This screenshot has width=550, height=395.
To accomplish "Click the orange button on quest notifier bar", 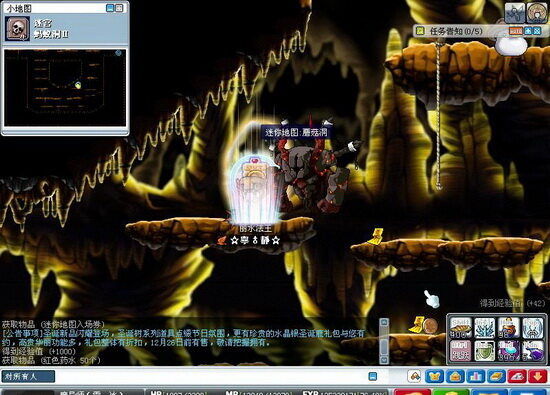I will coord(516,31).
